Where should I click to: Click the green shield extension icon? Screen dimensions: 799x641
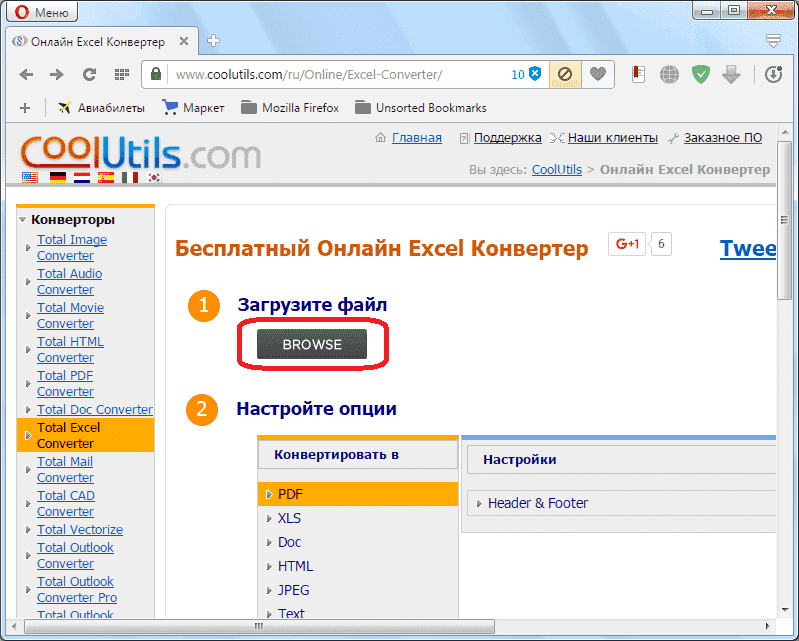coord(701,75)
